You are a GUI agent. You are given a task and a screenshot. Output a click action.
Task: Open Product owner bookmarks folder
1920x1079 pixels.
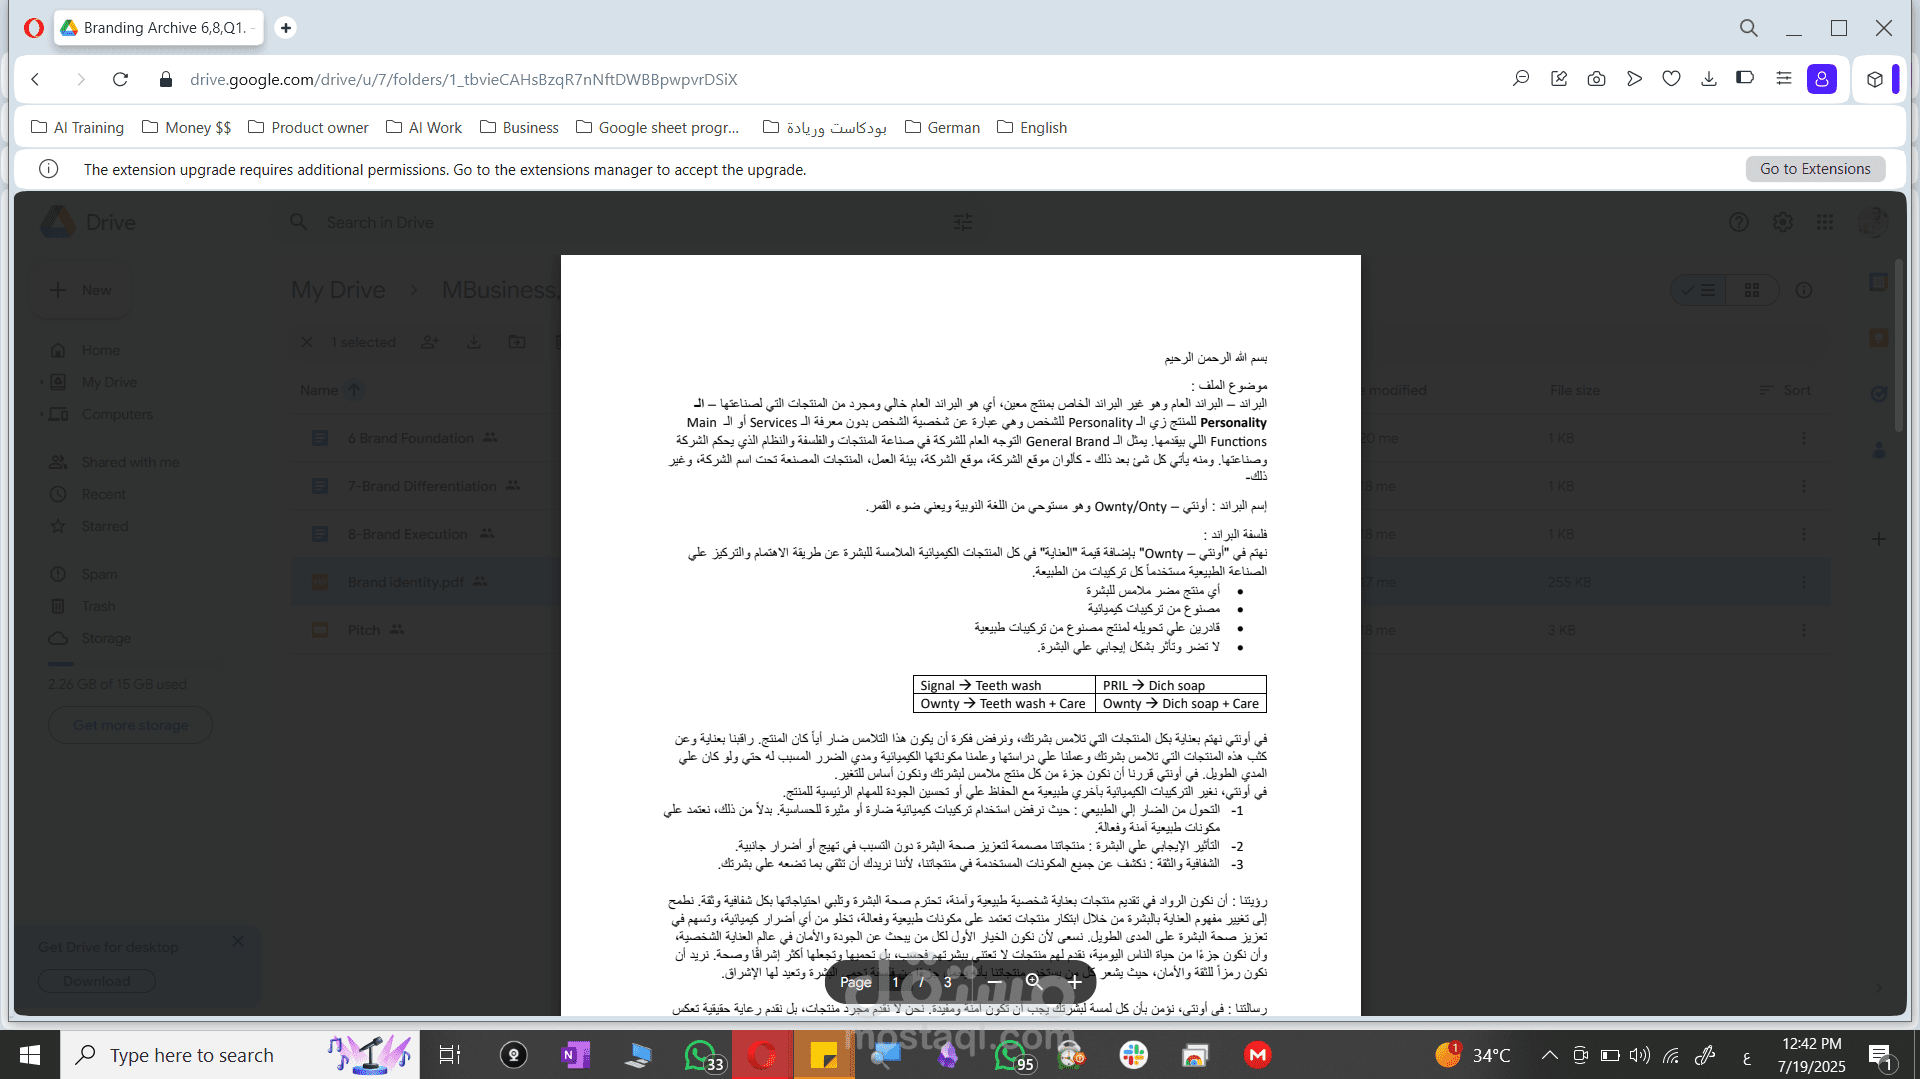(308, 127)
